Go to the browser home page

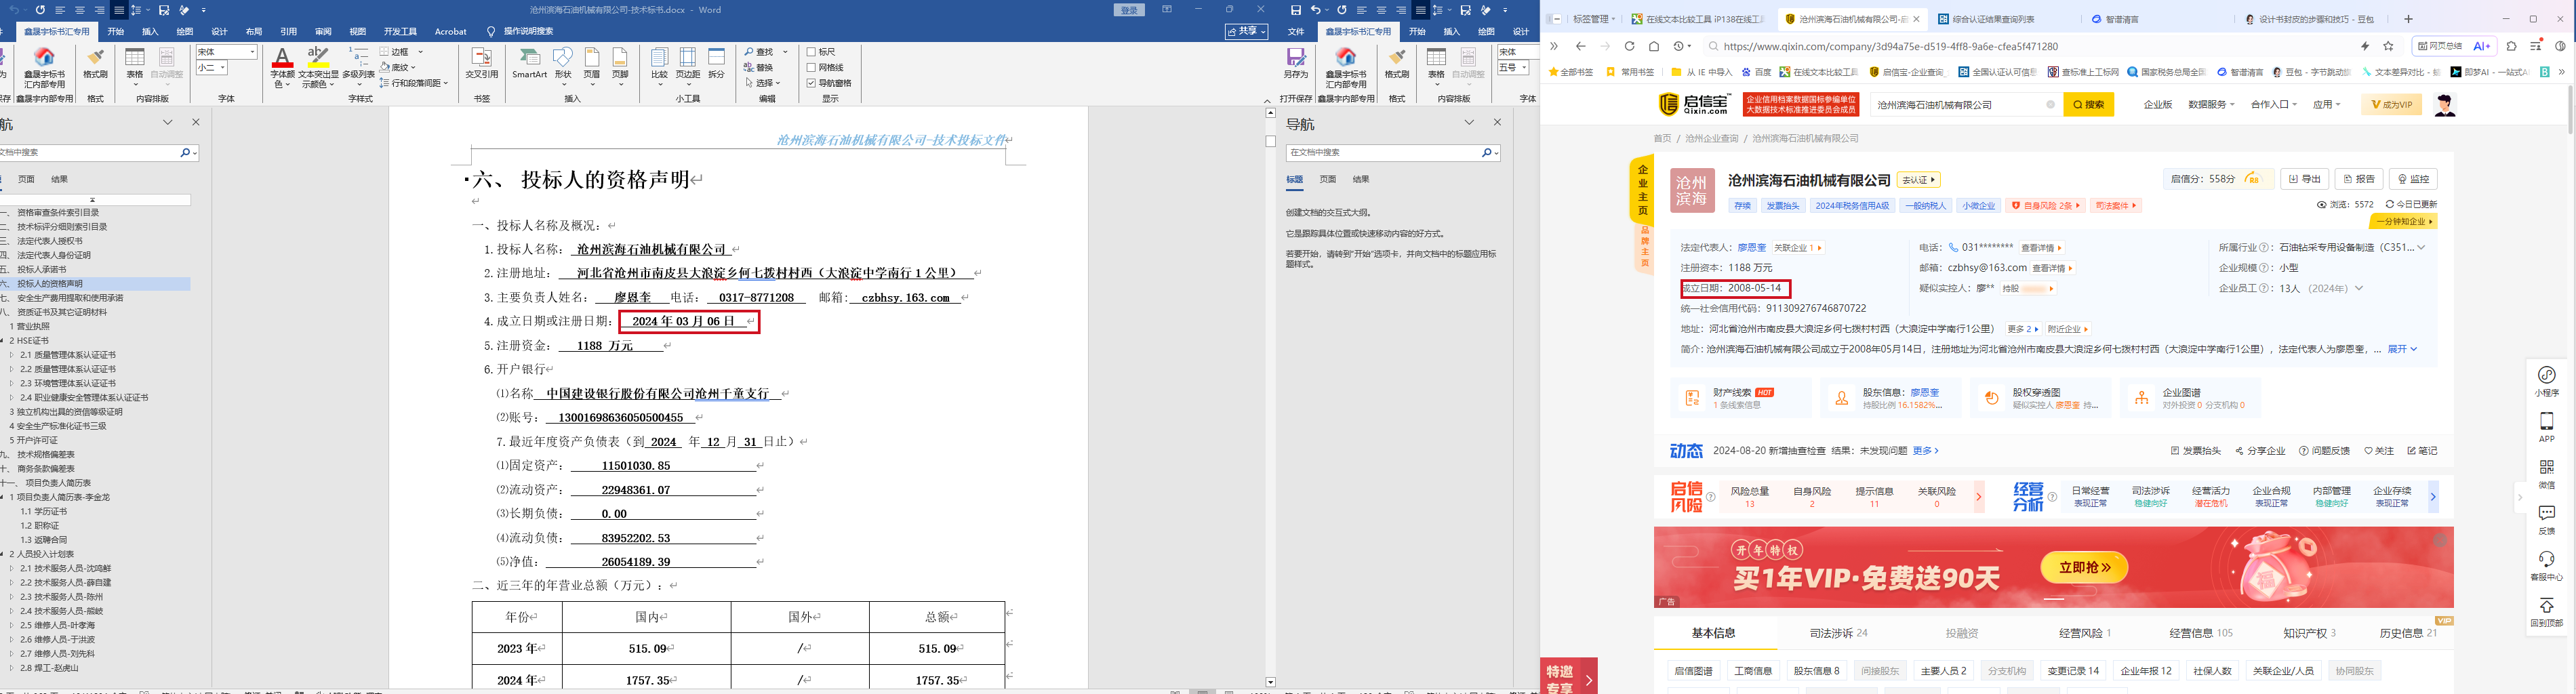click(1654, 46)
